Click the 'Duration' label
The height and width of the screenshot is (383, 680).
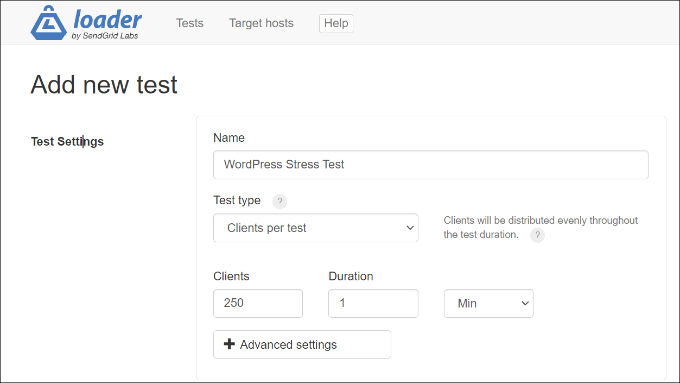tap(351, 276)
